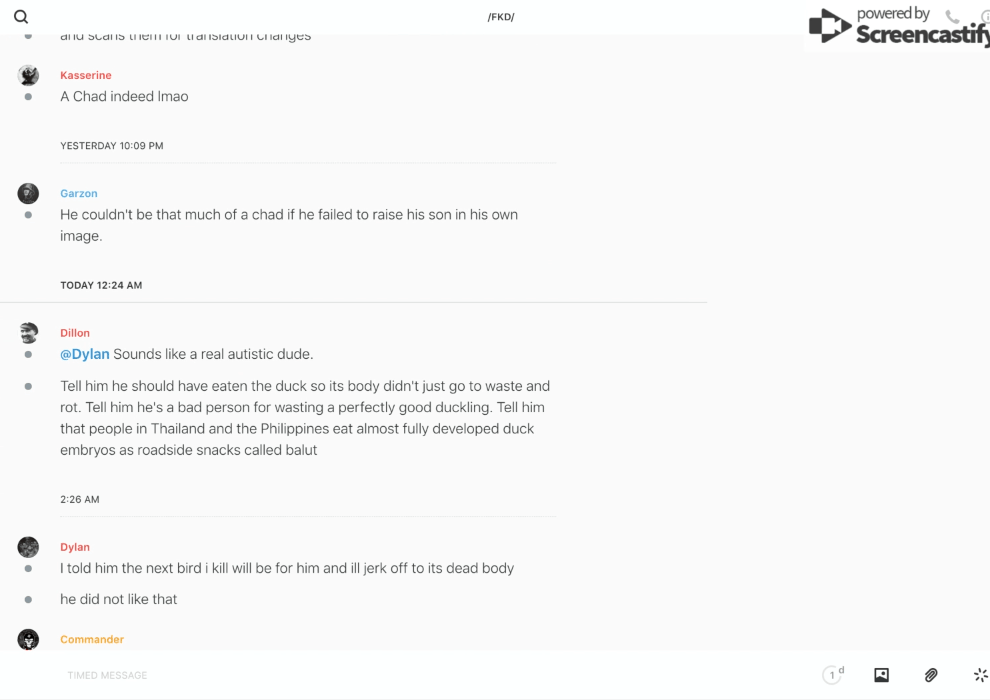Click the /FKD/ conversation title
The width and height of the screenshot is (990, 700).
pyautogui.click(x=501, y=17)
